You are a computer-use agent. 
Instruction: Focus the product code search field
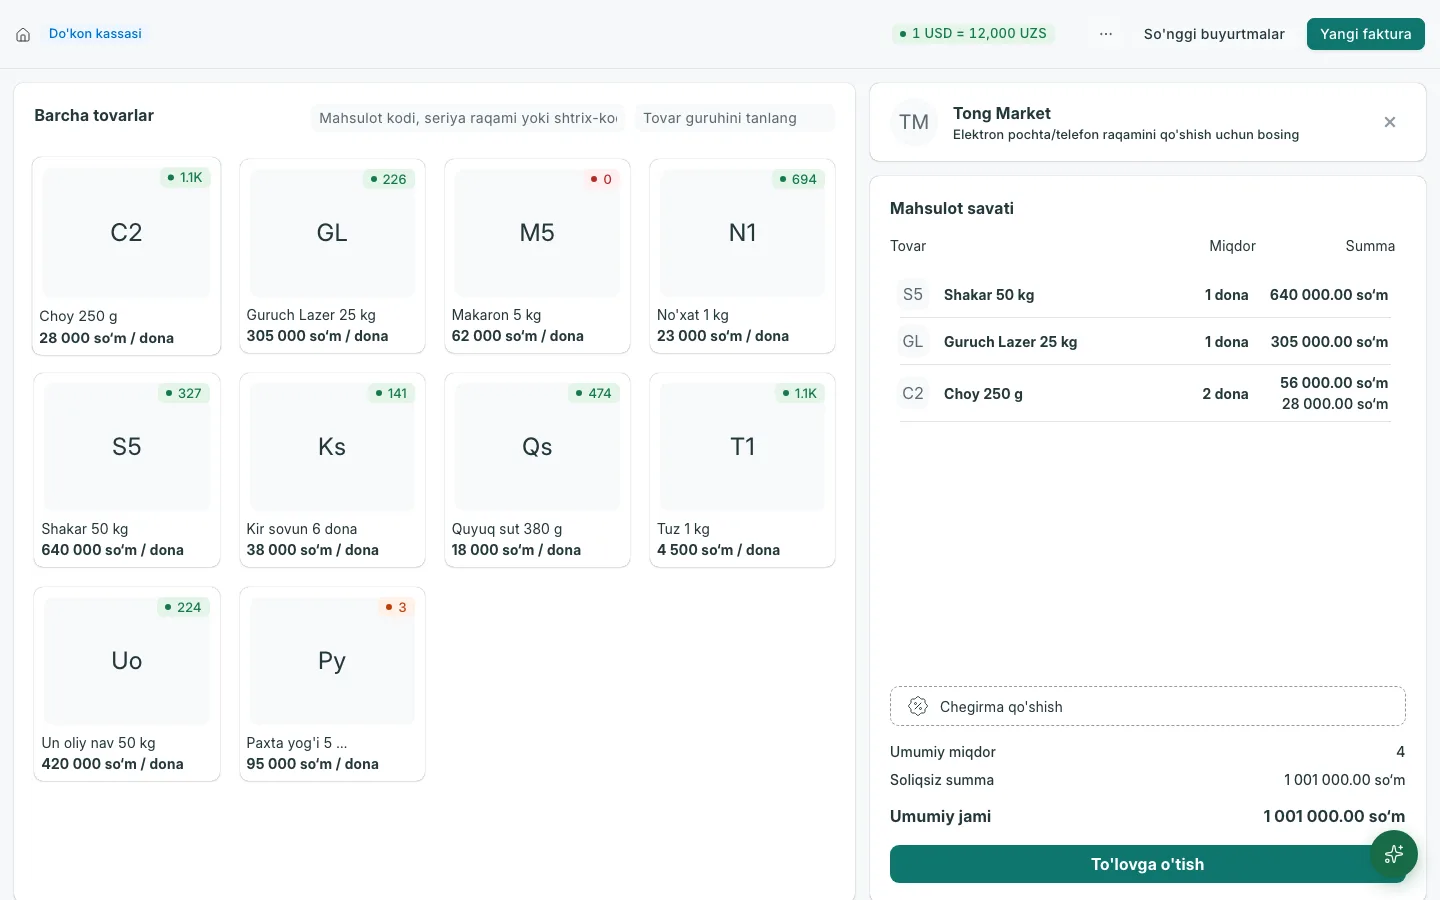[467, 118]
